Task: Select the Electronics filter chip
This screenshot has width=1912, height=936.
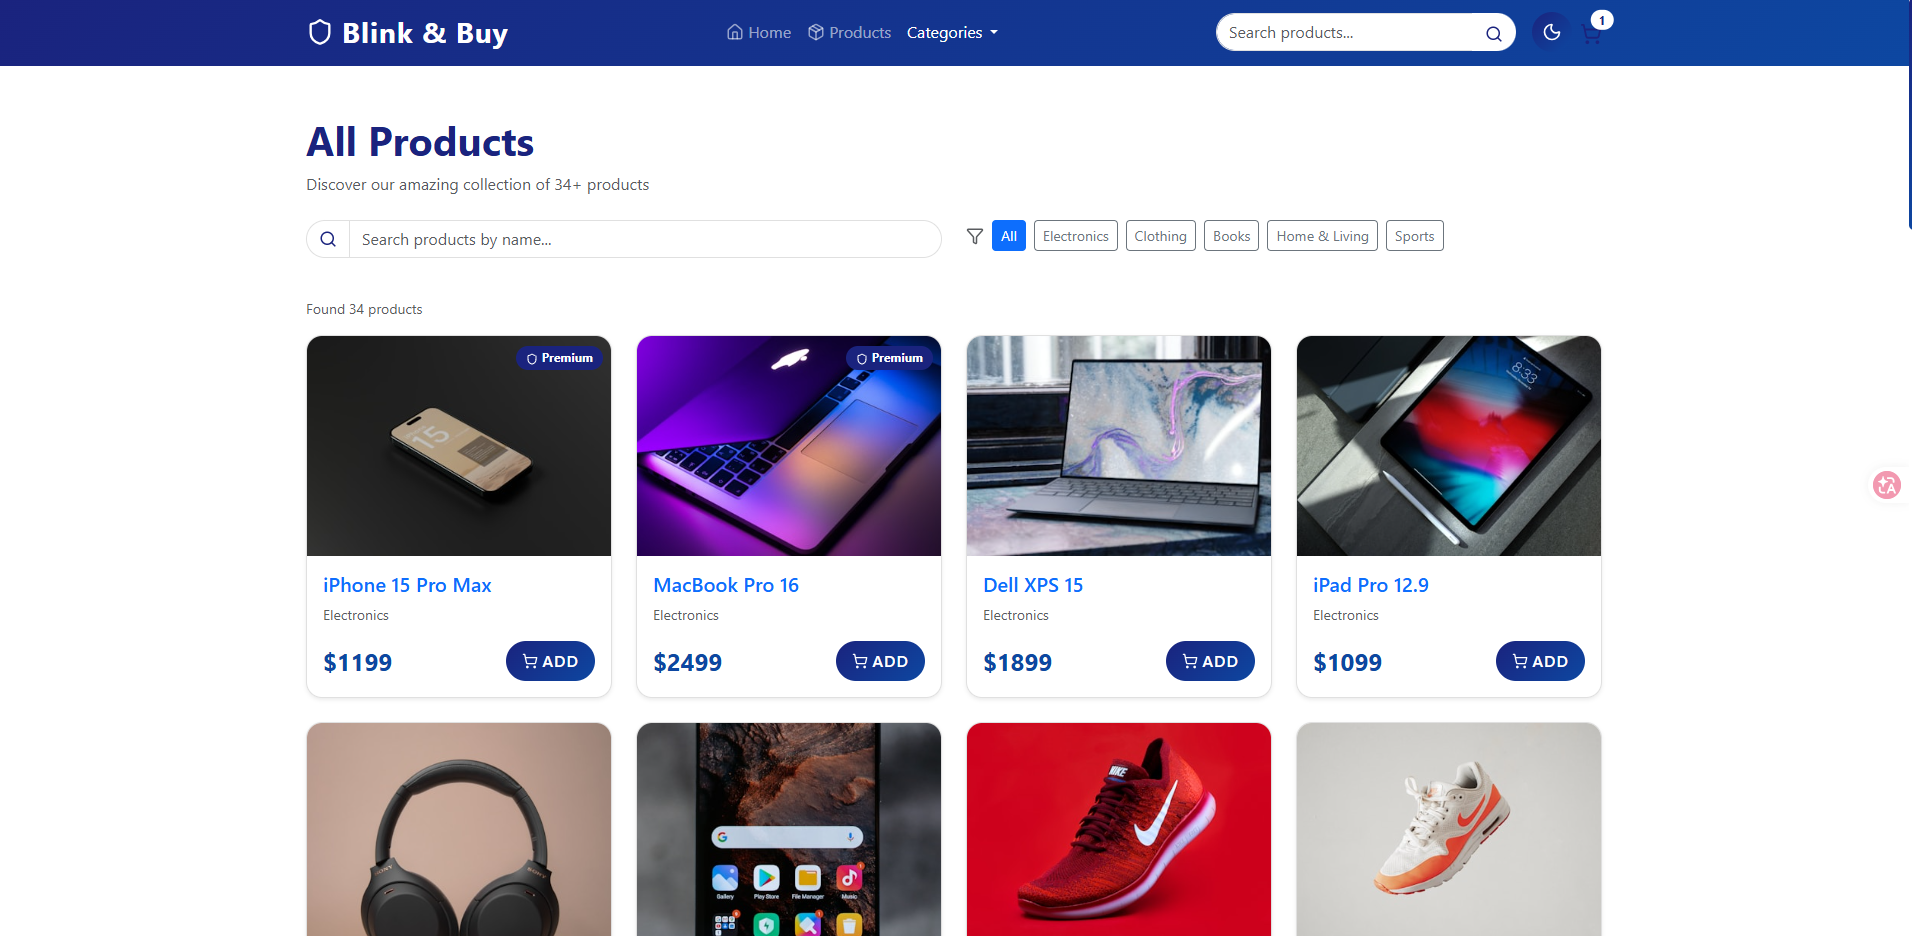Action: (x=1075, y=236)
